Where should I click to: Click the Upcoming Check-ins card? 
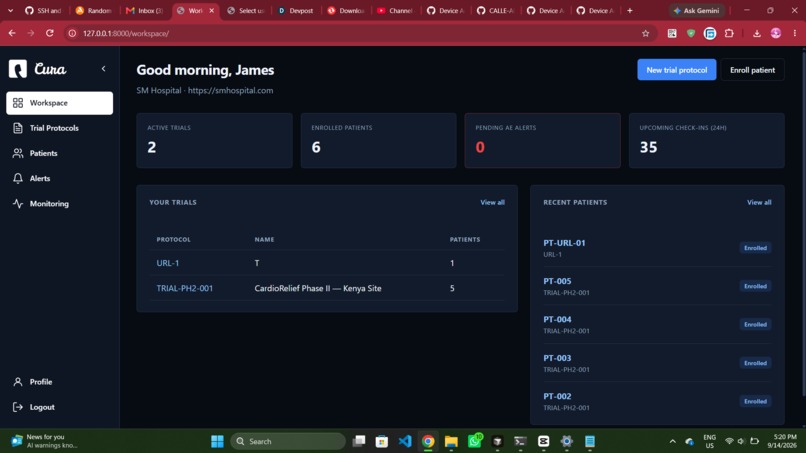tap(706, 140)
